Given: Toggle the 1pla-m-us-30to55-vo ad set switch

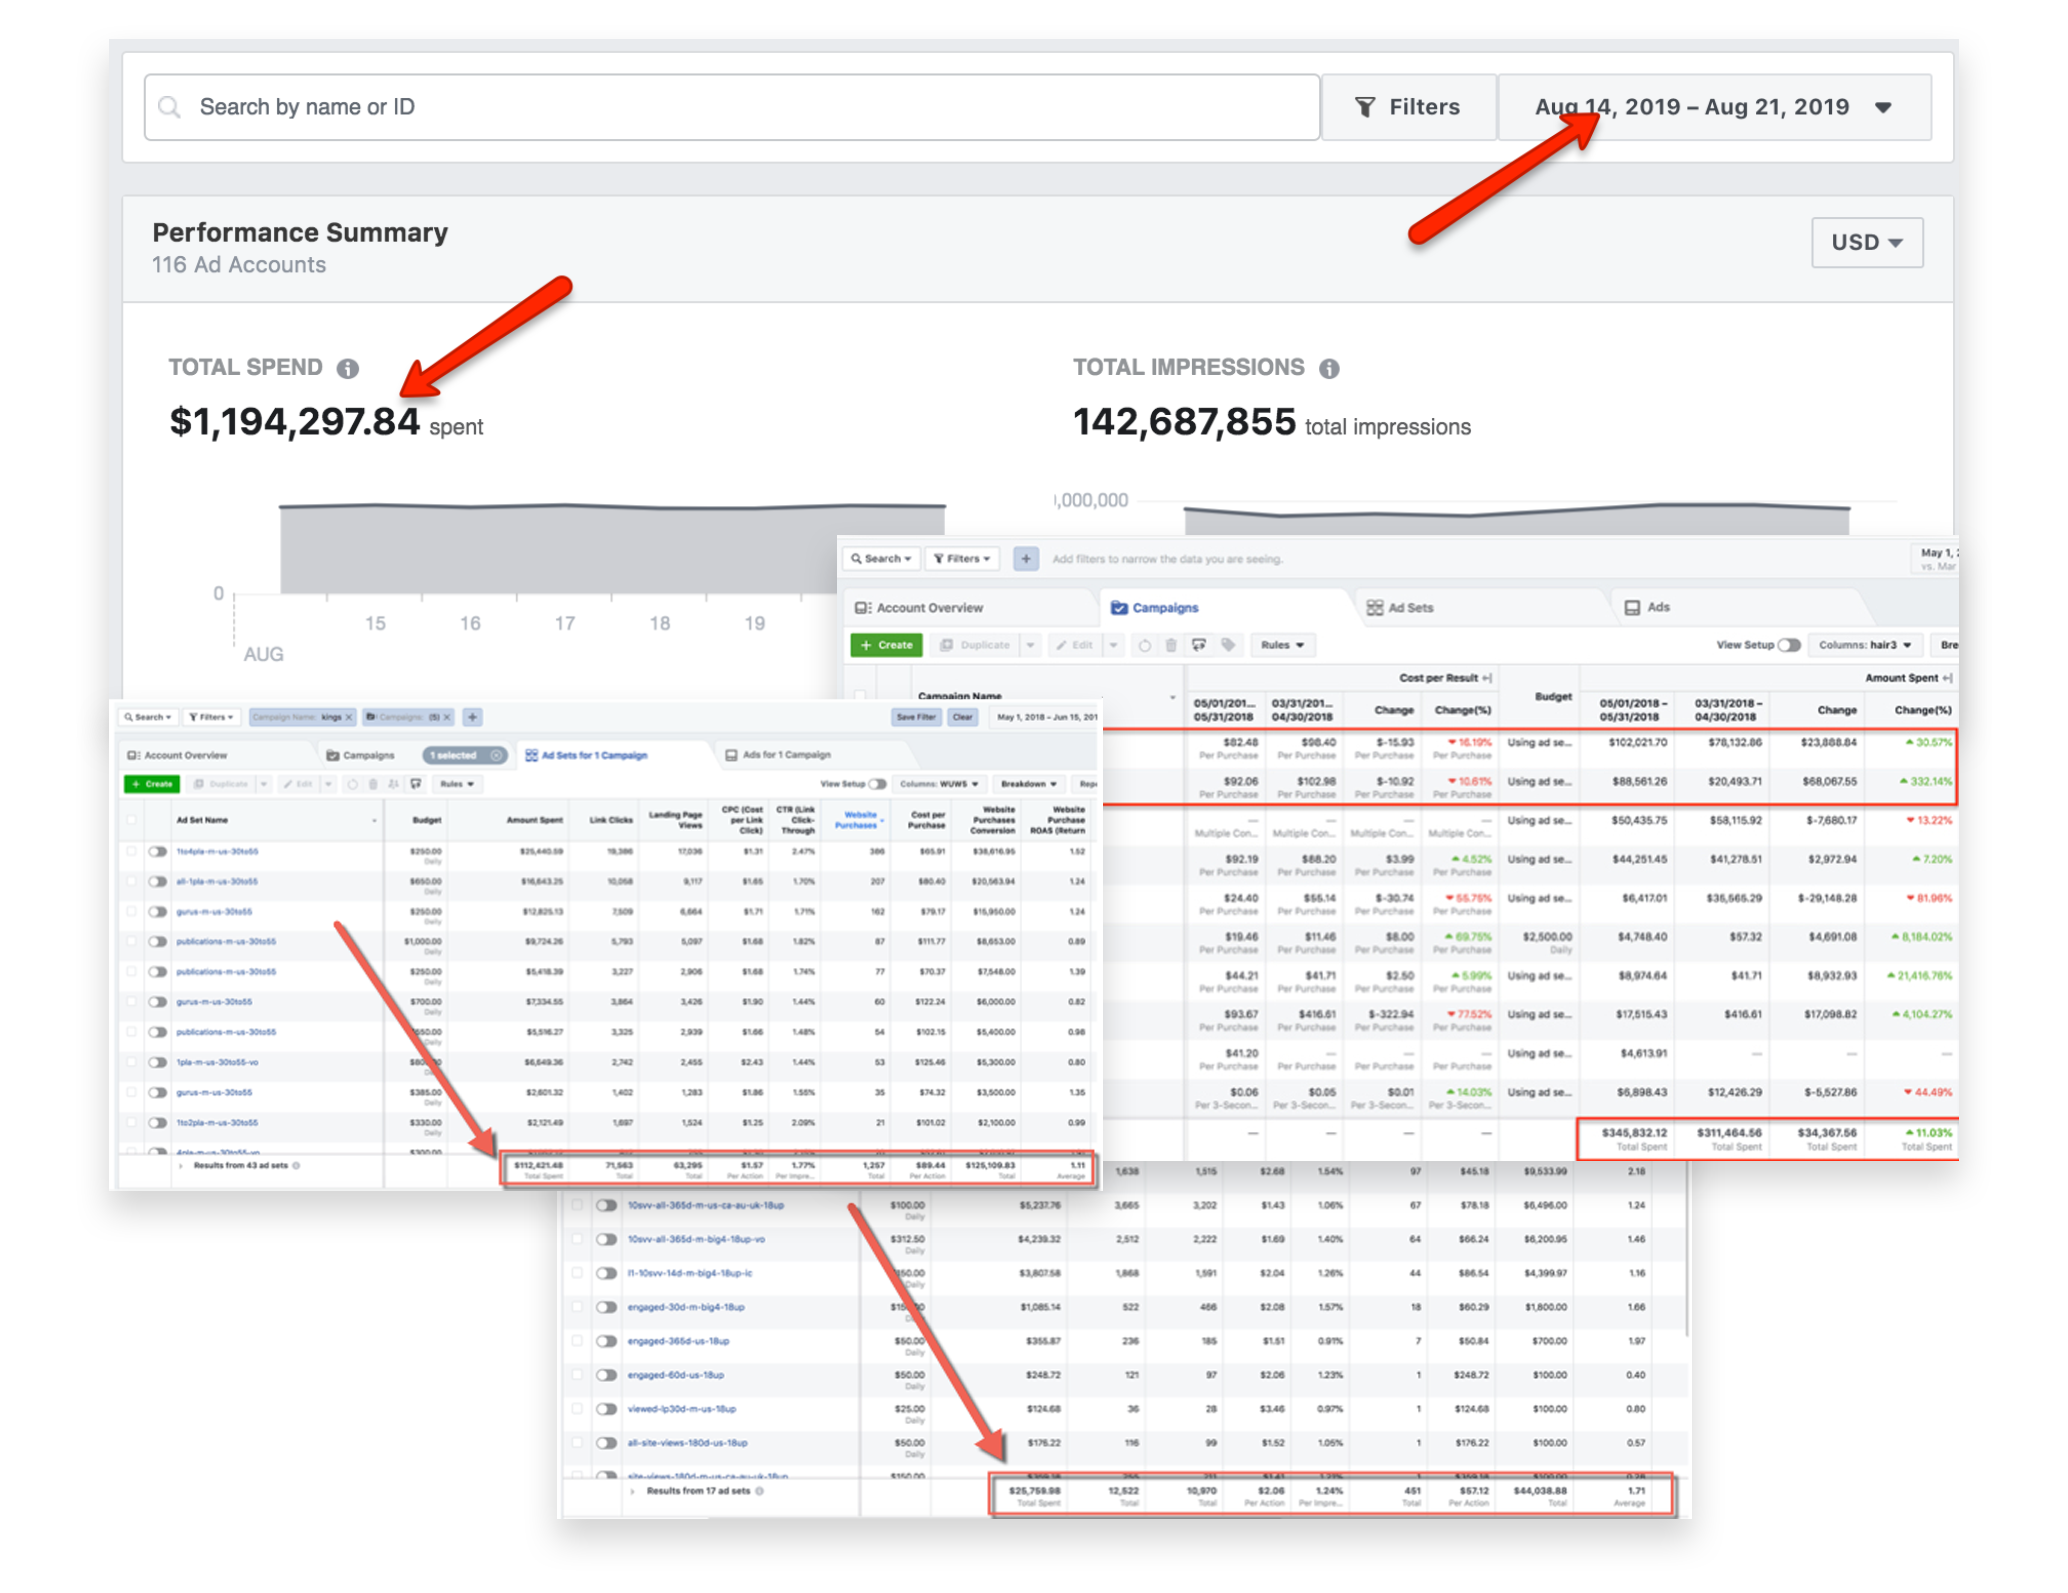Looking at the screenshot, I should (157, 1063).
